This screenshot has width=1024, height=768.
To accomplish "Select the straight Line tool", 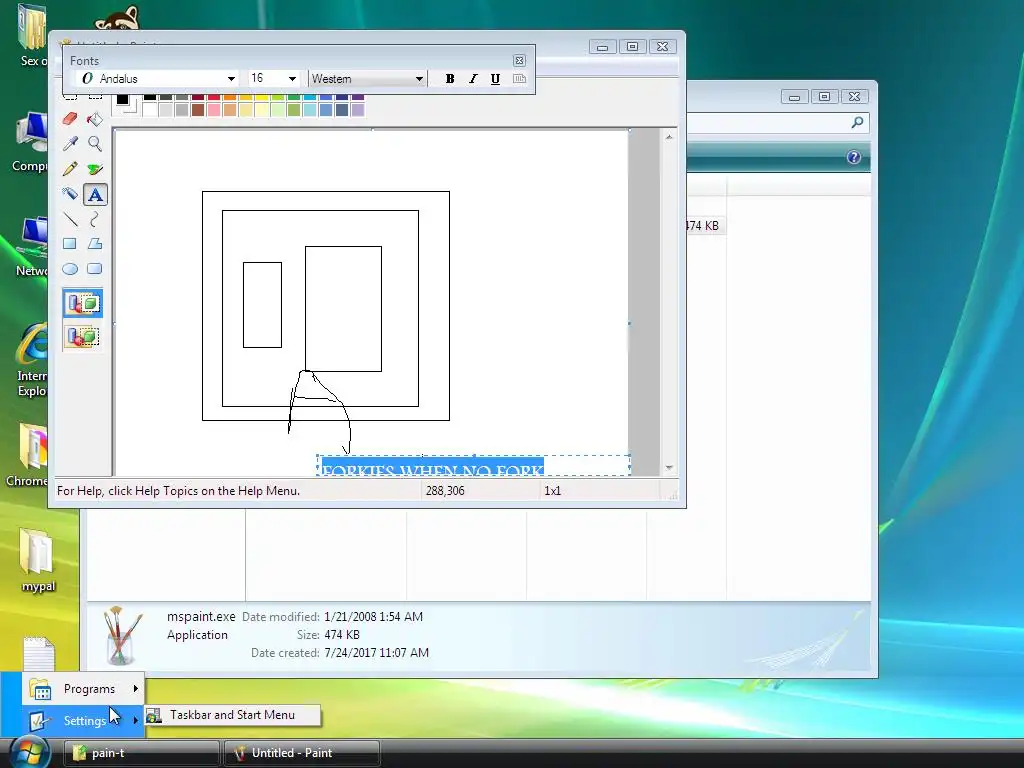I will tap(70, 219).
